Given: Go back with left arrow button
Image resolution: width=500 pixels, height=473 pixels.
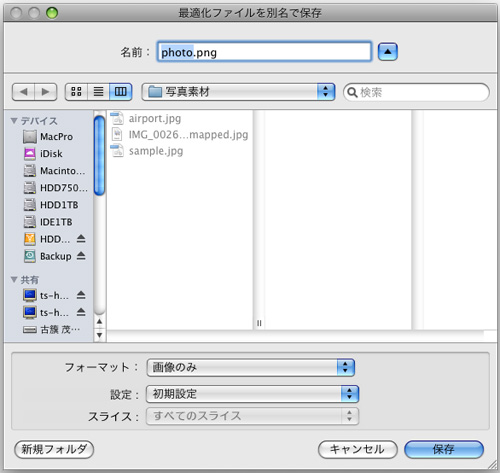Looking at the screenshot, I should point(23,92).
